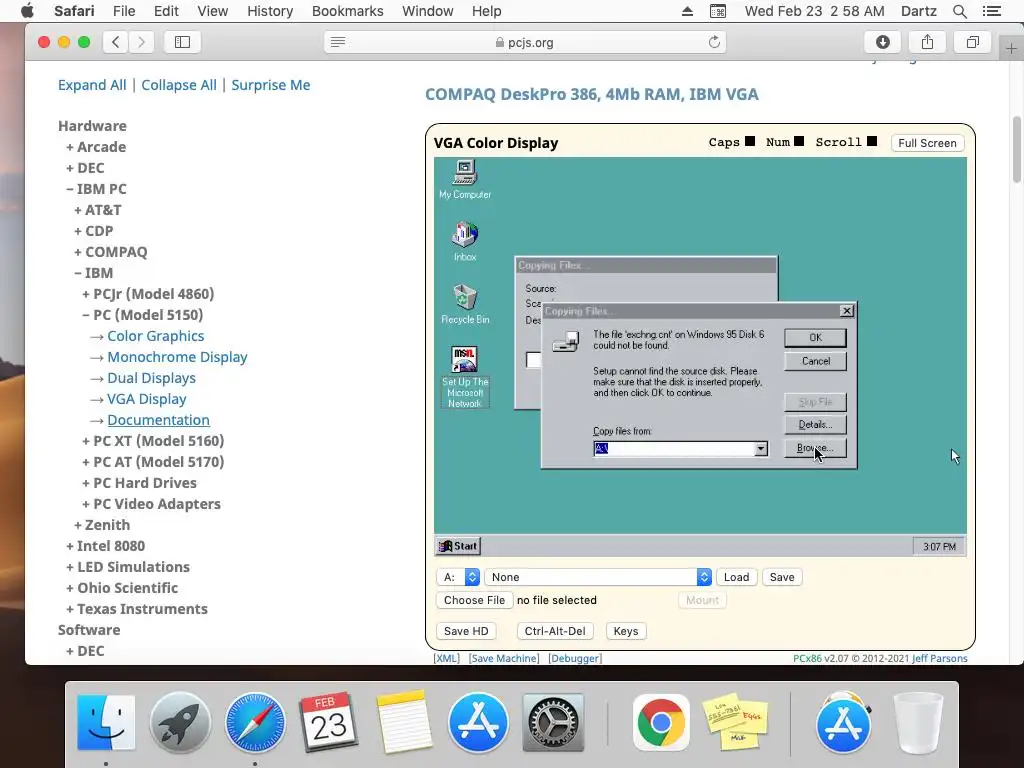
Task: Click the Load diskette button
Action: [737, 577]
